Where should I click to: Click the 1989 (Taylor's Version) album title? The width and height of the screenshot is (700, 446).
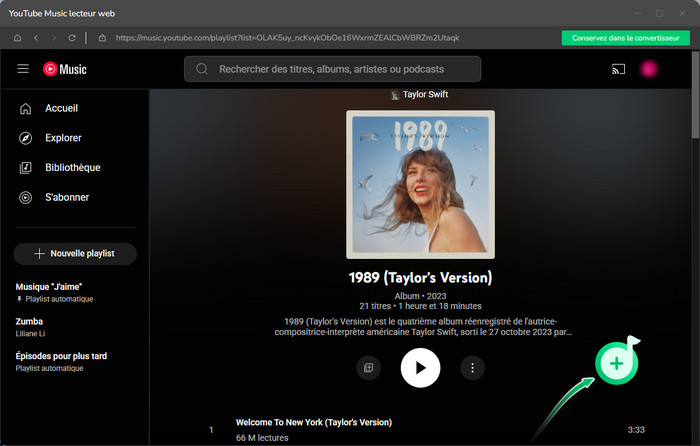[x=420, y=277]
